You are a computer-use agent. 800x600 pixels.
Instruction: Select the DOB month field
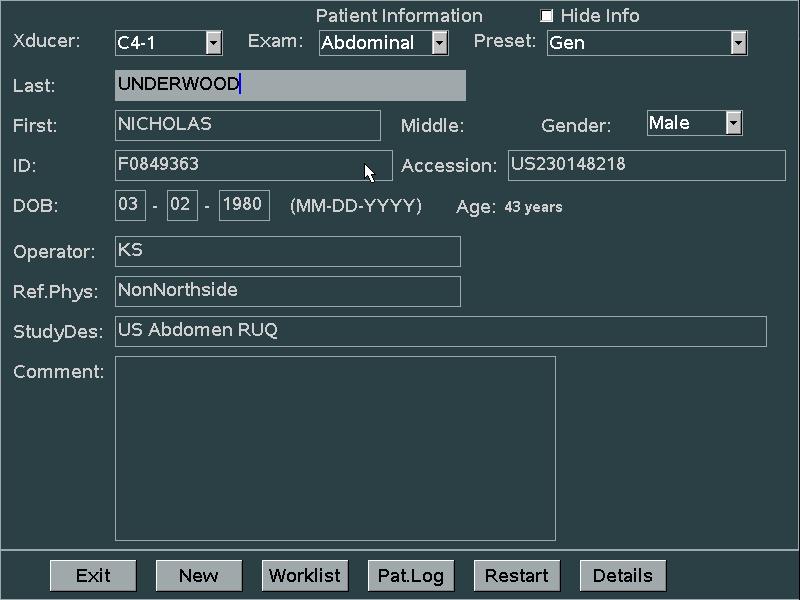[x=129, y=205]
